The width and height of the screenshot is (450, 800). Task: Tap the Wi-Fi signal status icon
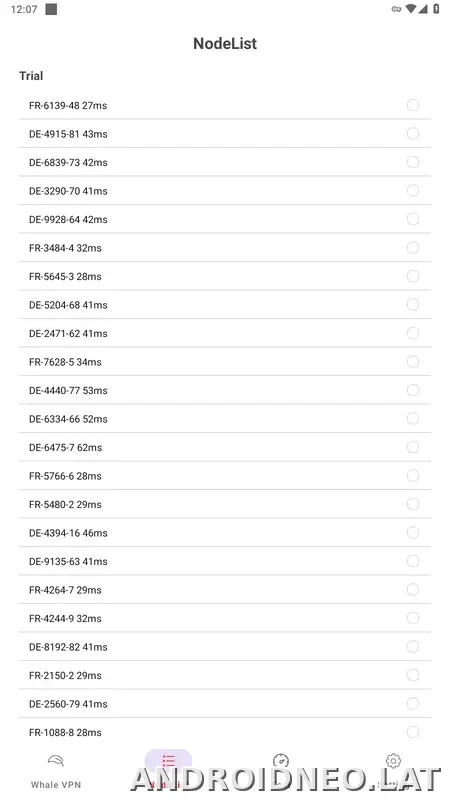click(411, 9)
